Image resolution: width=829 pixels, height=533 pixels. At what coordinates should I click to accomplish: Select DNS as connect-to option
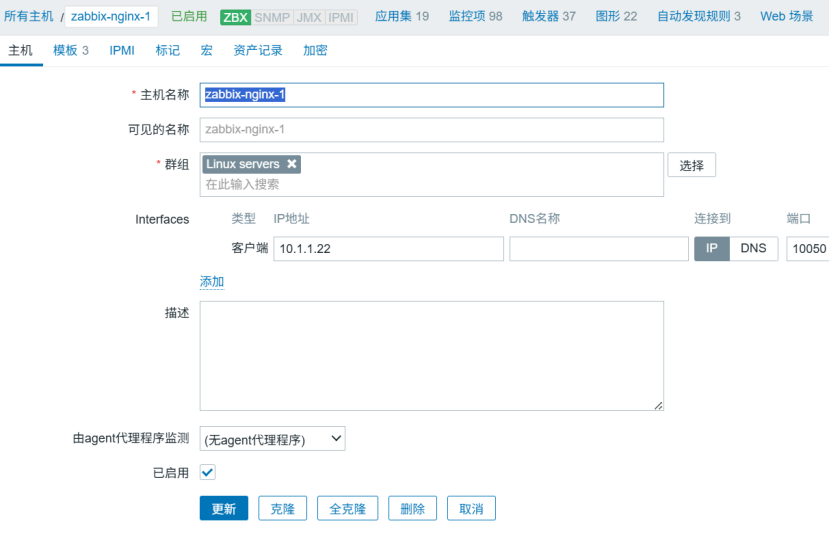tap(753, 249)
